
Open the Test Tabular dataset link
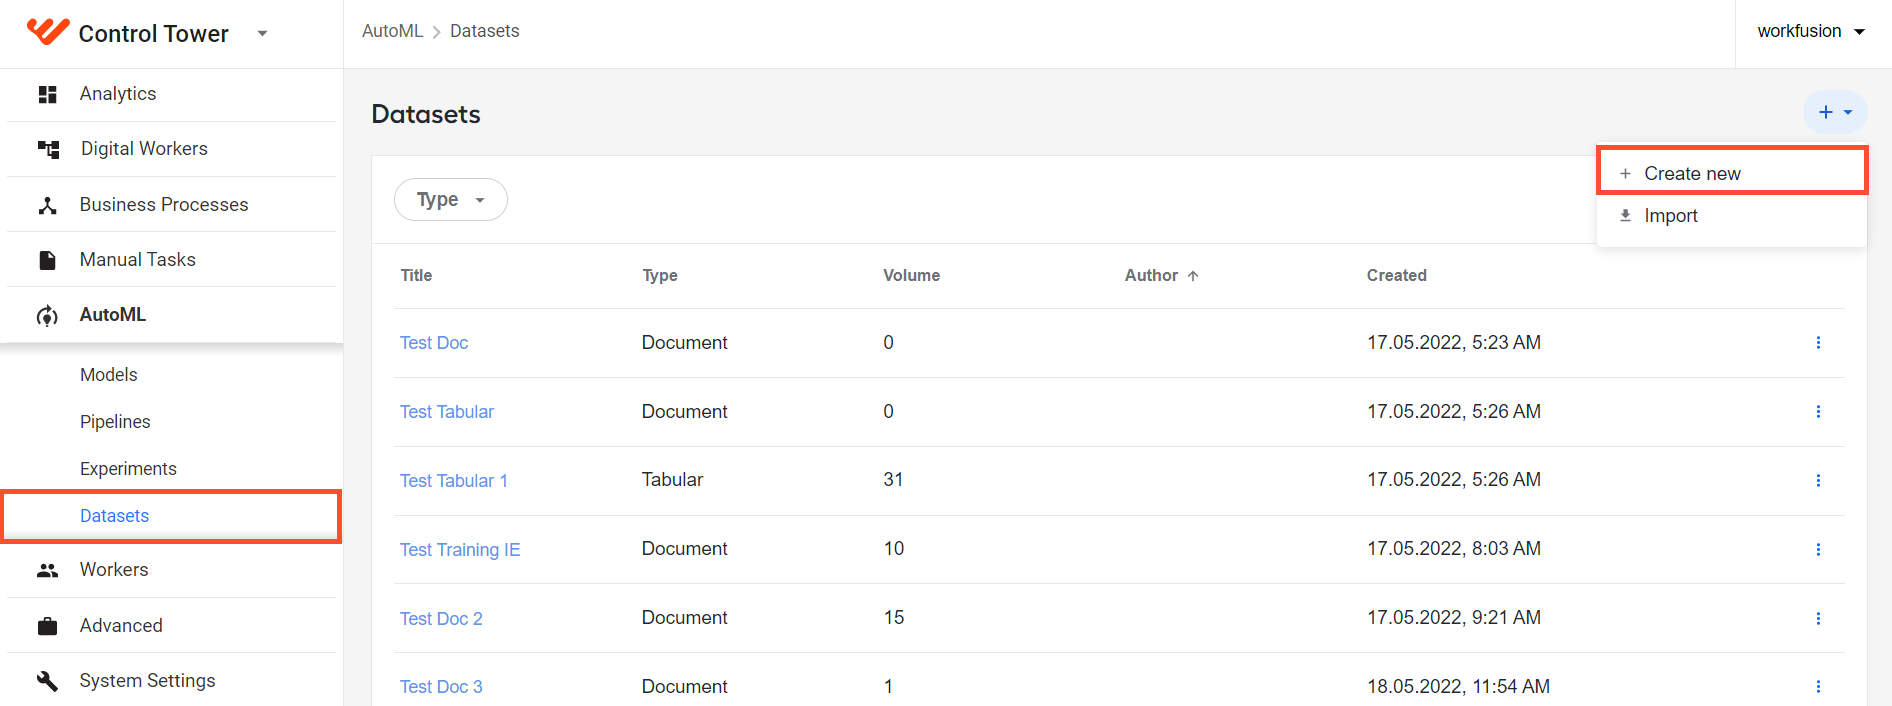pyautogui.click(x=447, y=412)
